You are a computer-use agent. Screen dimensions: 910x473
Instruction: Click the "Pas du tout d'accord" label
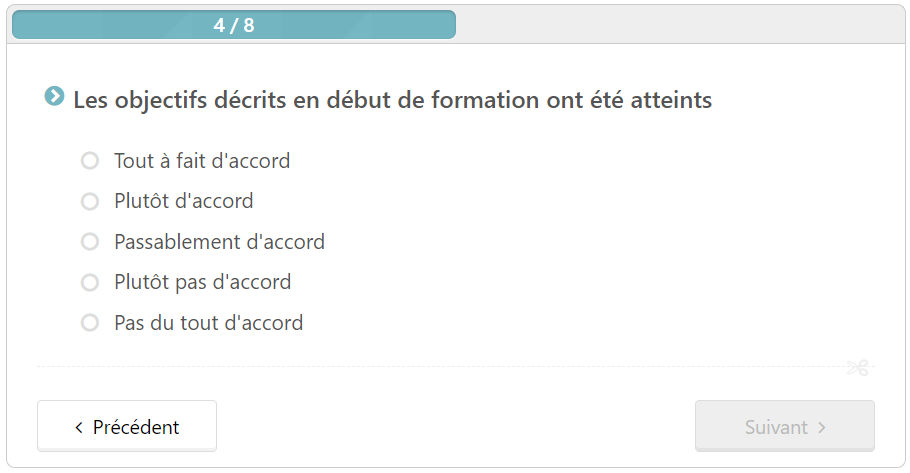coord(208,323)
